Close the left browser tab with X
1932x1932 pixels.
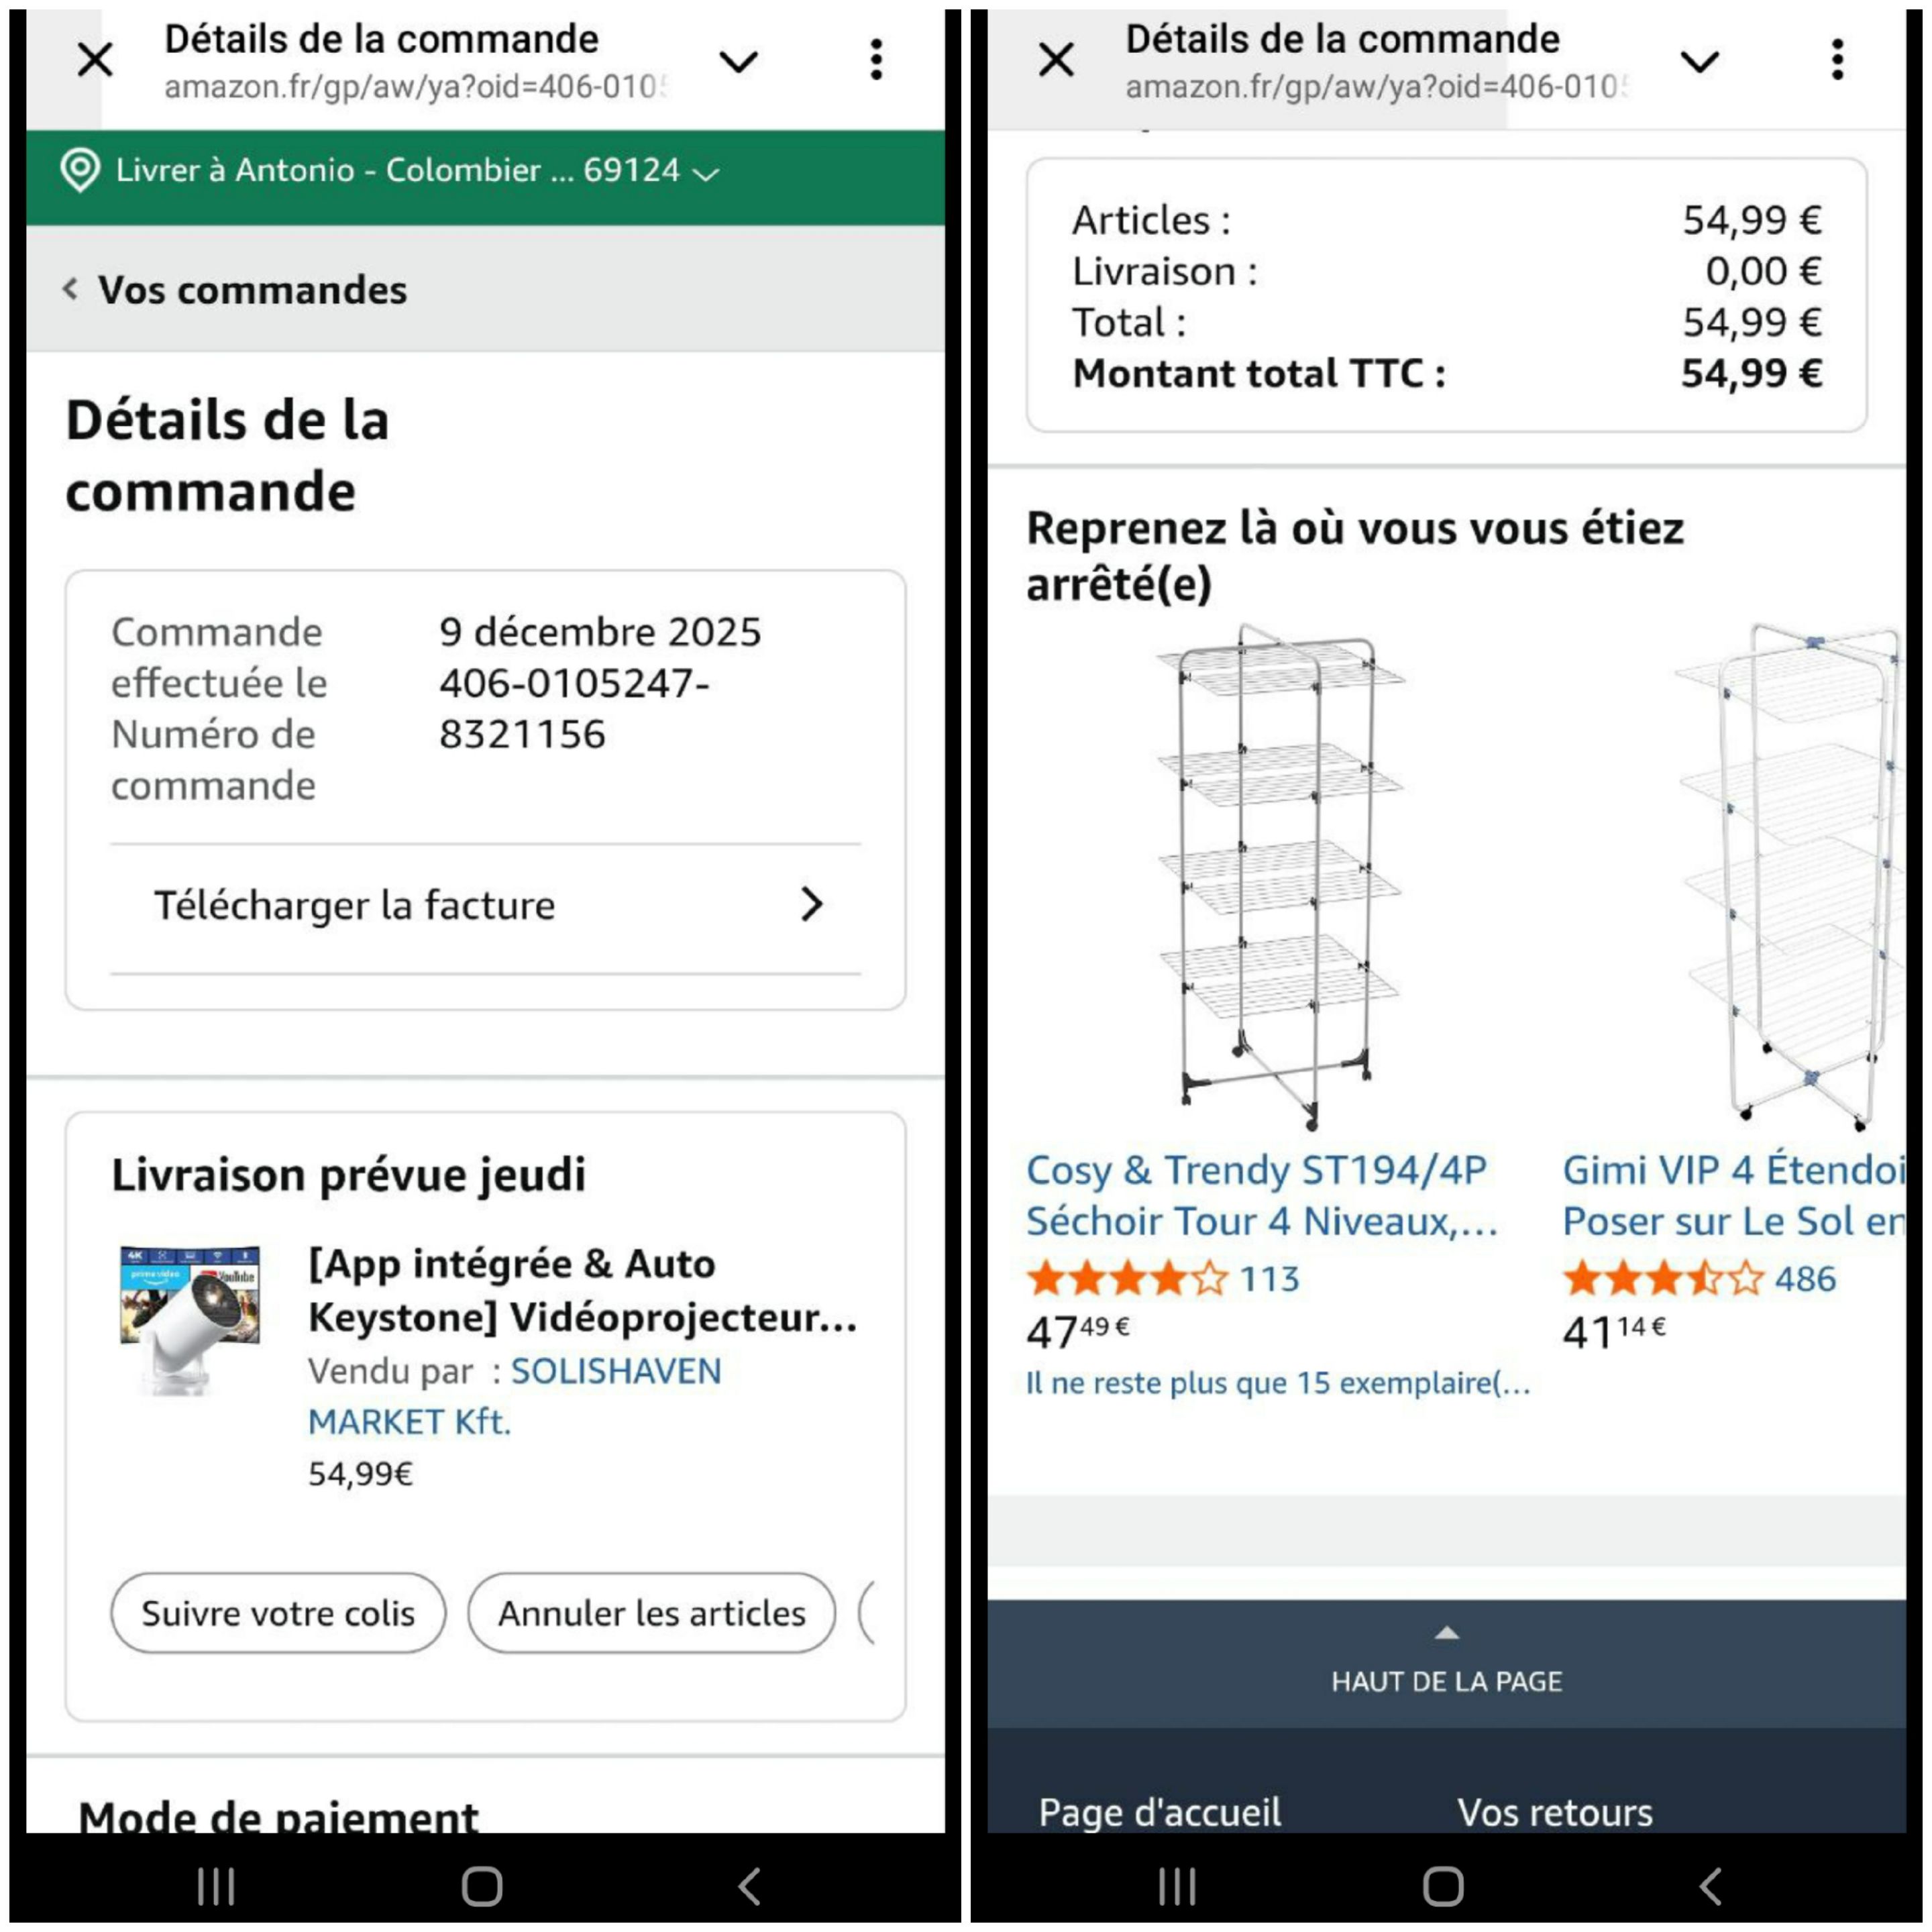[95, 60]
